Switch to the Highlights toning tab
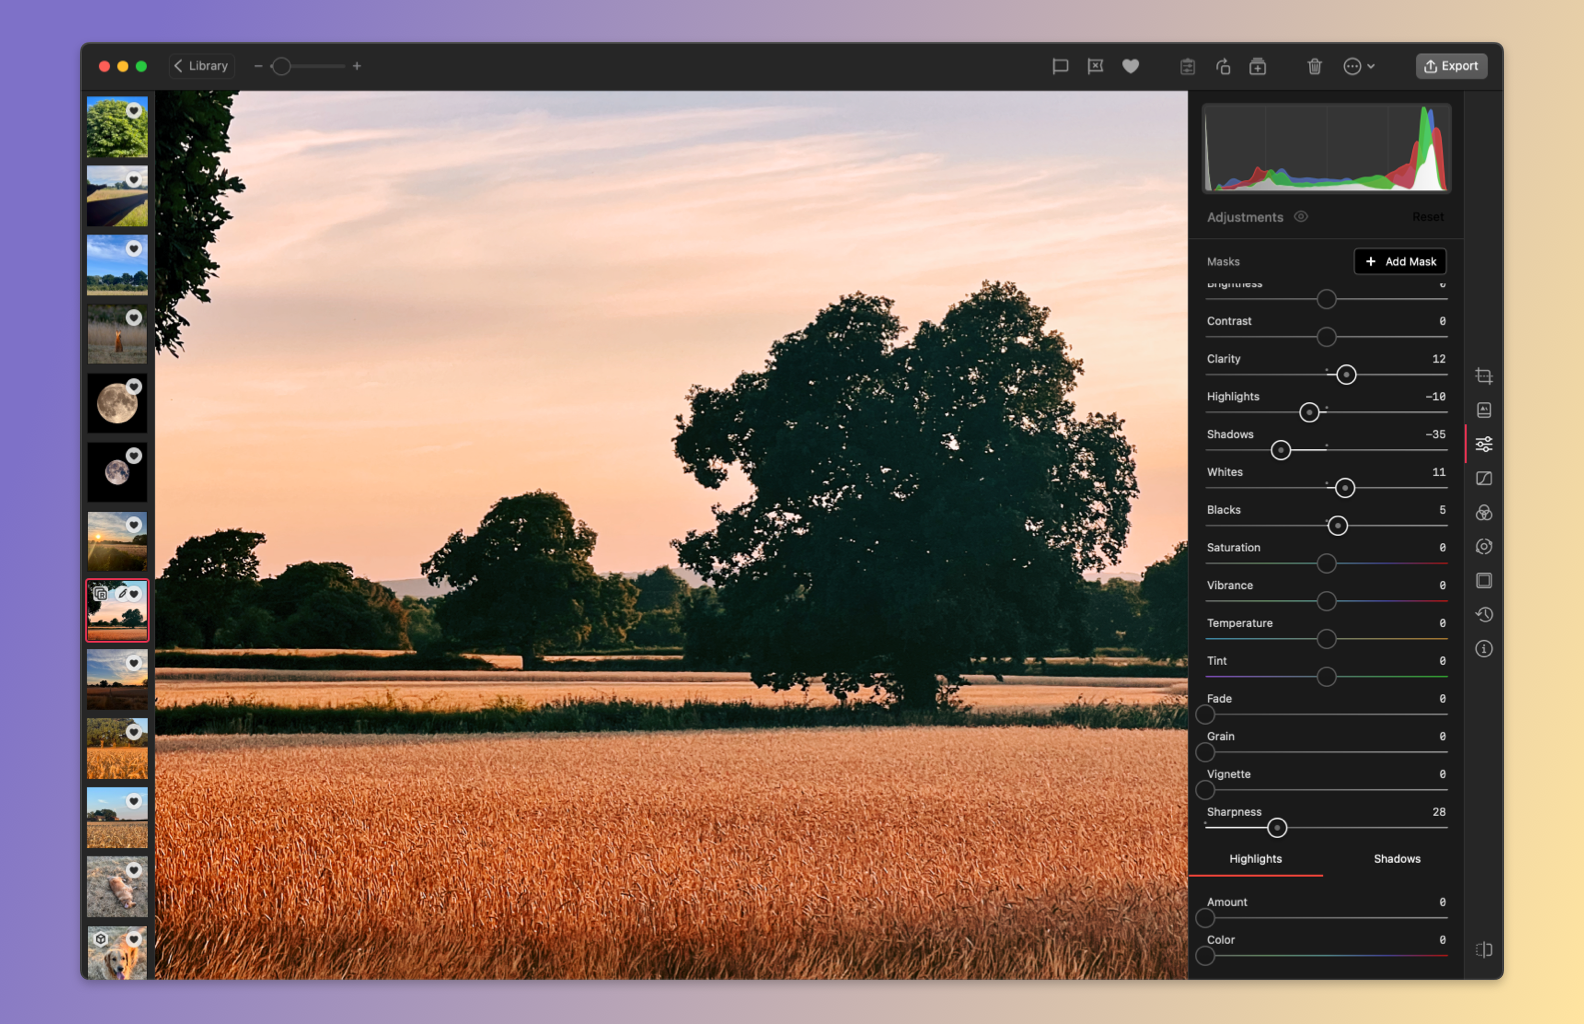This screenshot has height=1024, width=1584. pos(1255,859)
